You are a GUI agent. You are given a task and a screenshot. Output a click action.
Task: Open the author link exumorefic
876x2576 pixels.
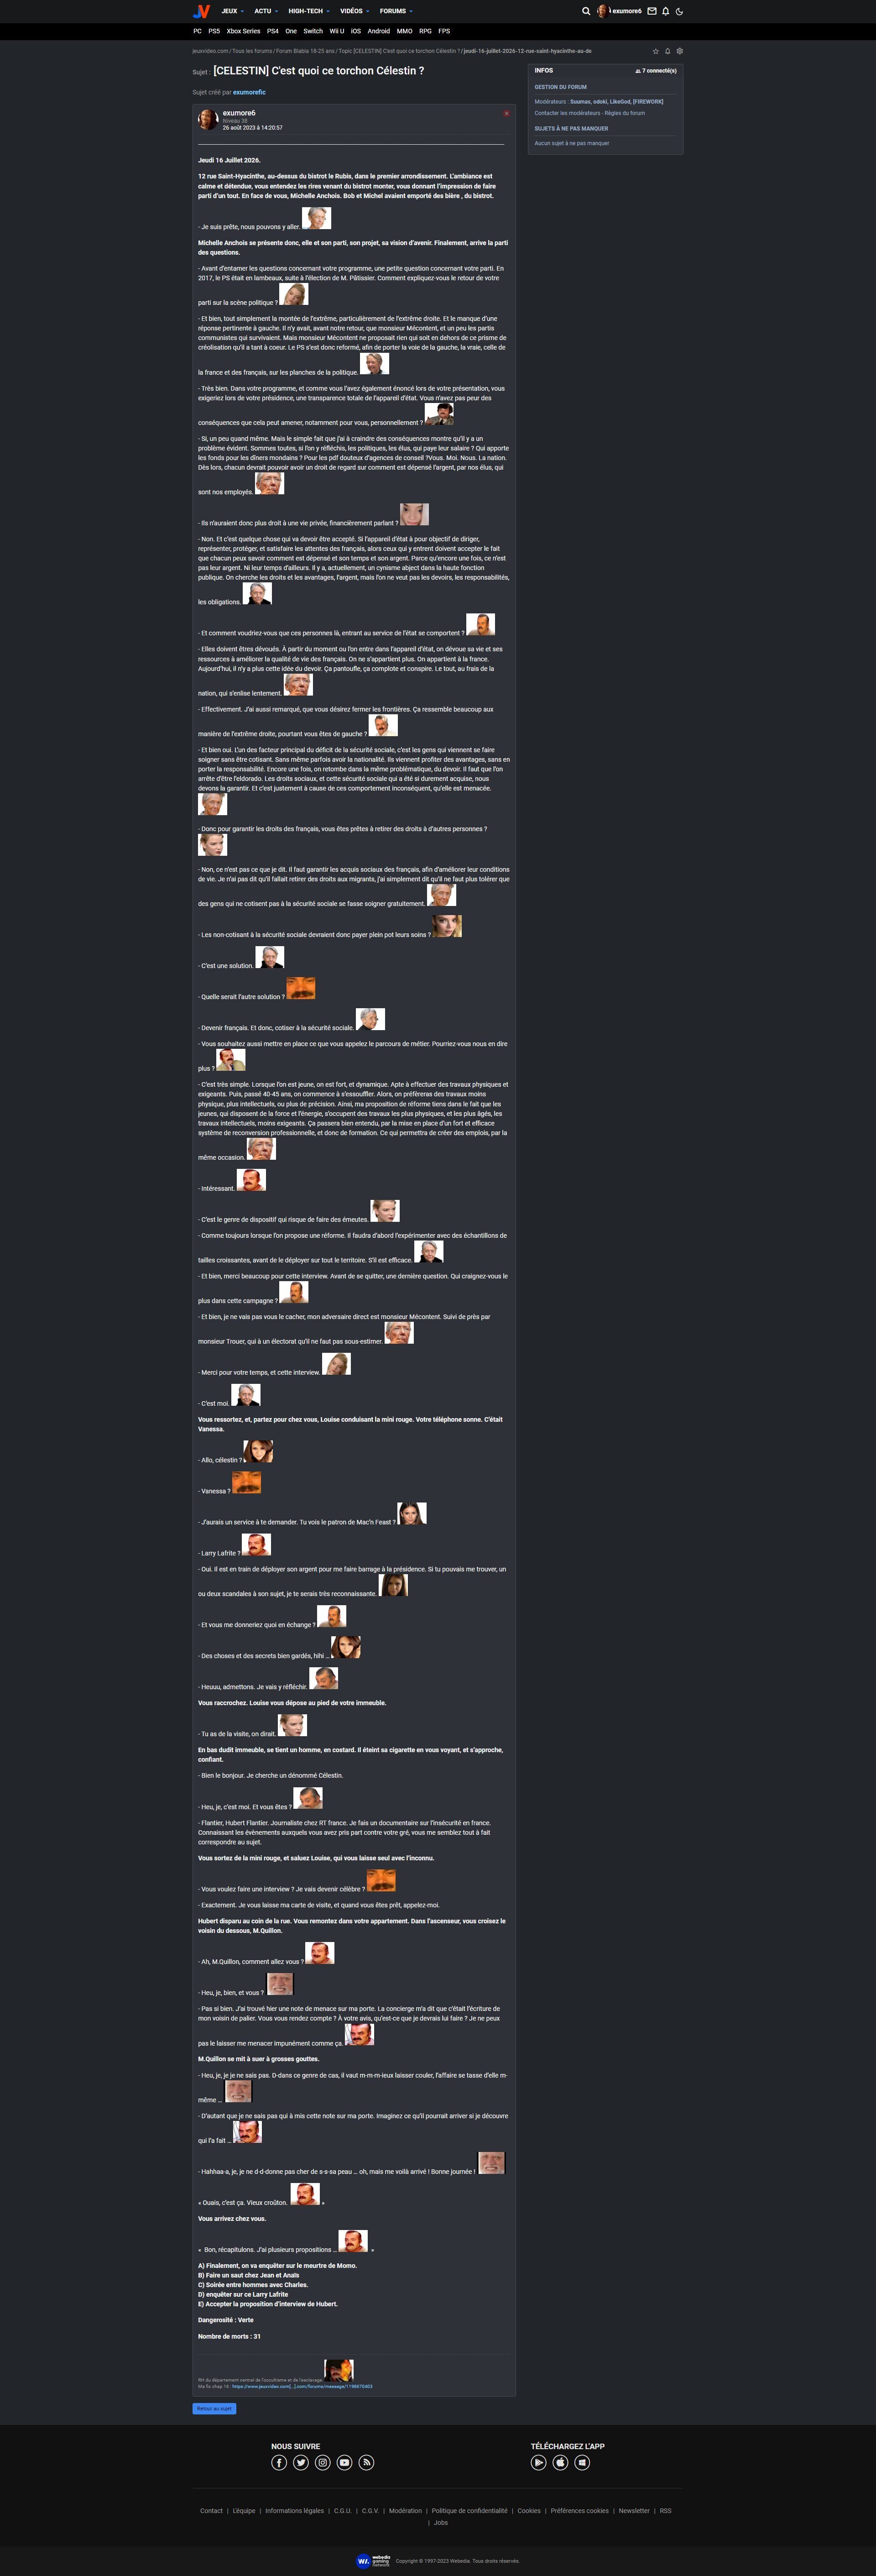point(249,92)
